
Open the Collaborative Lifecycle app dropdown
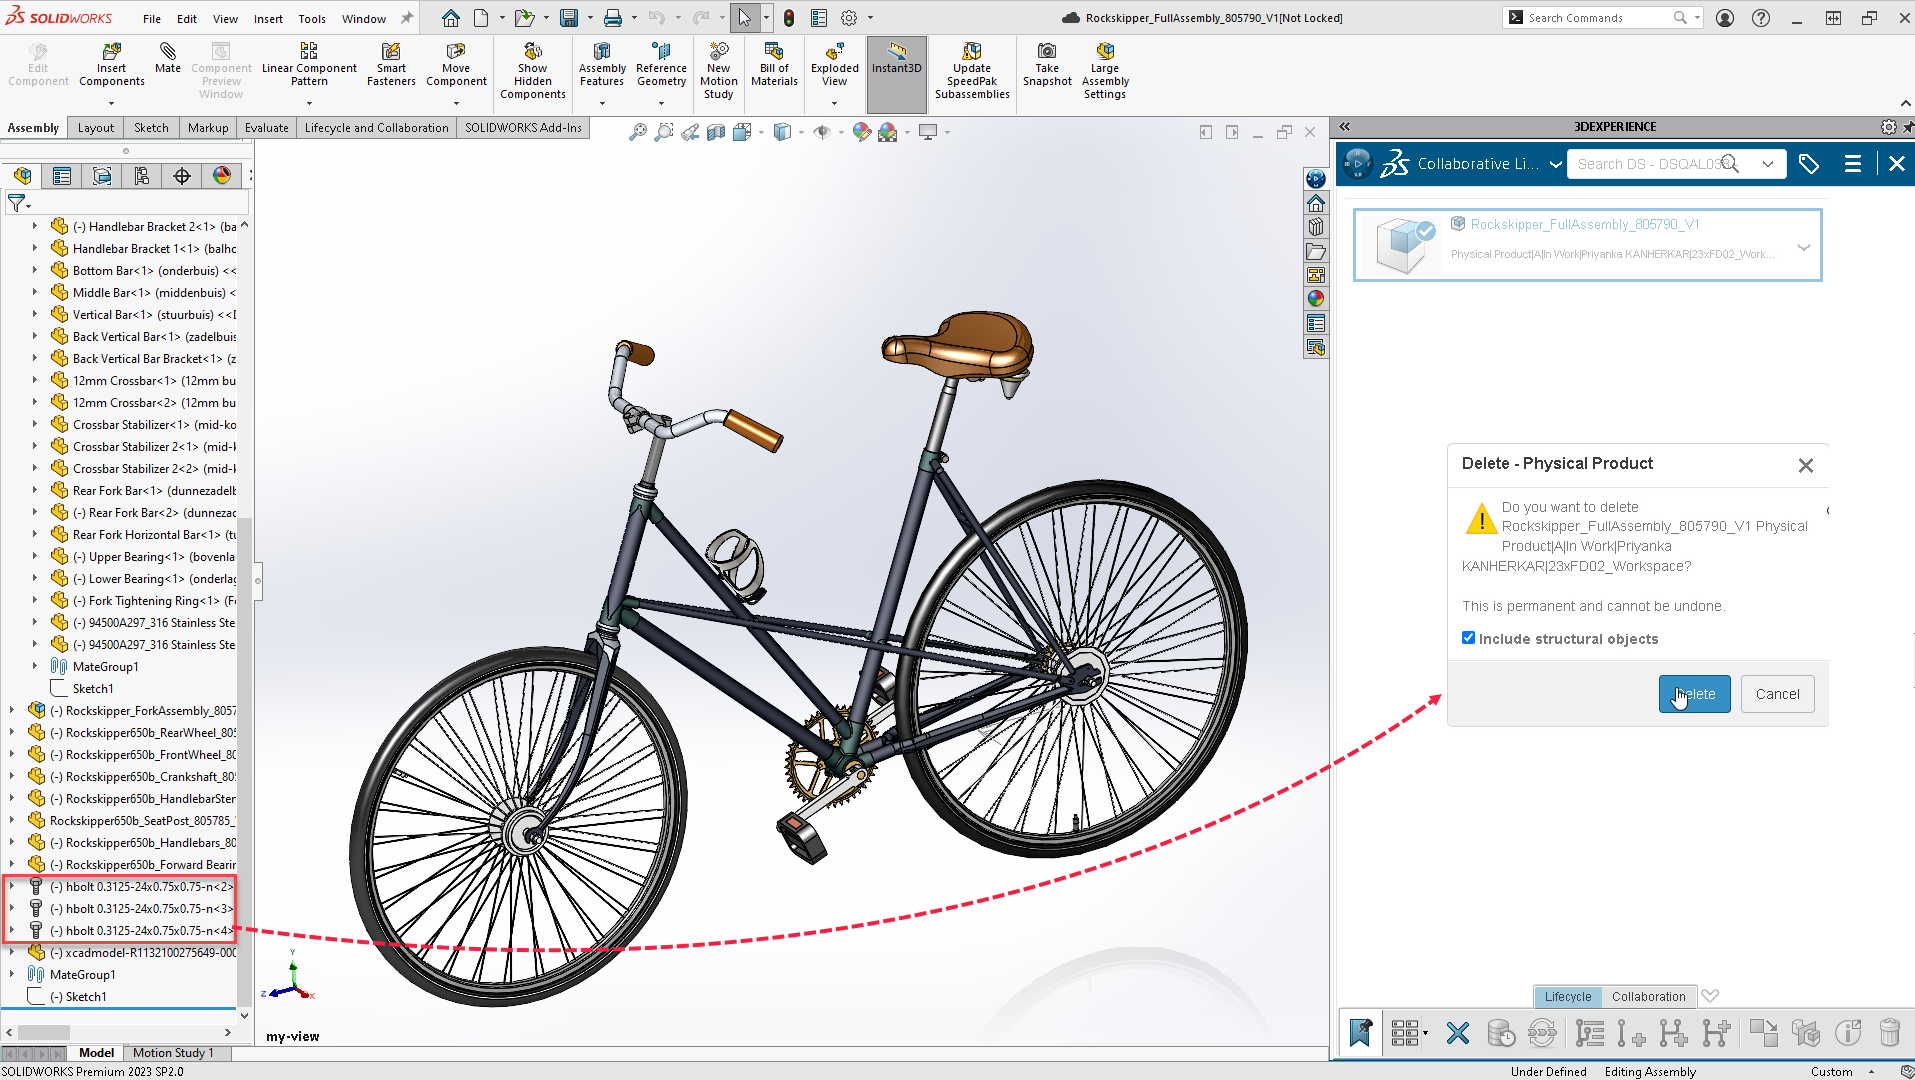pyautogui.click(x=1555, y=165)
